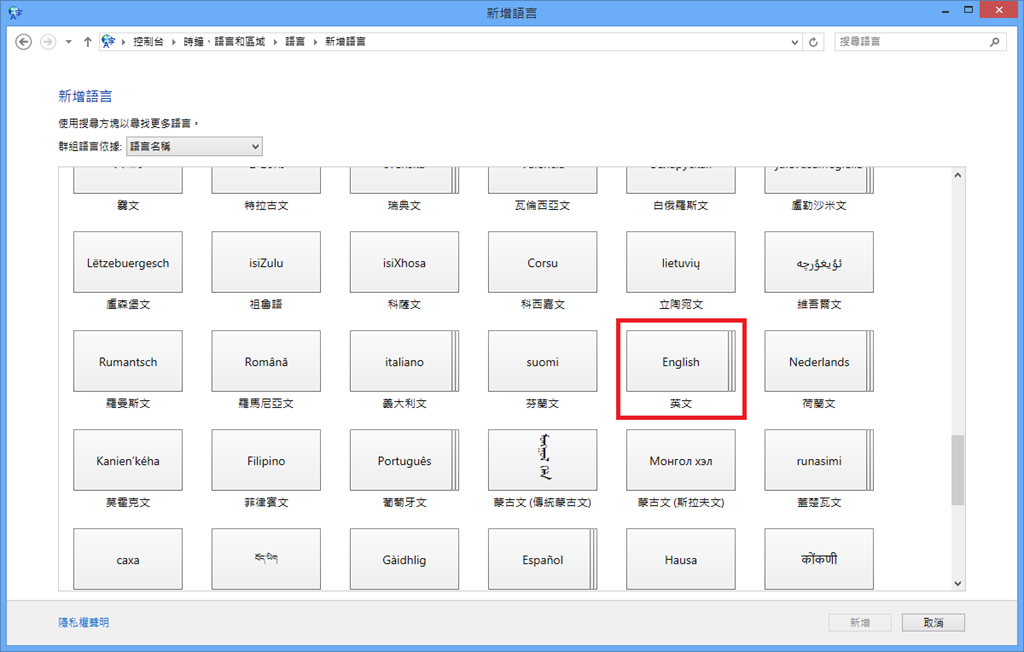Click the 白俄羅斯文 label
The height and width of the screenshot is (652, 1024).
point(680,206)
